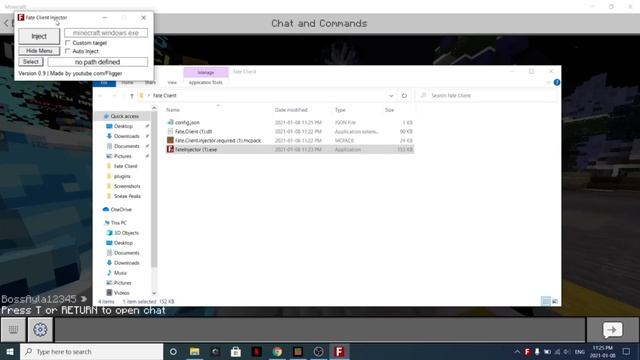Sort files by Date modified column
This screenshot has width=640, height=360.
[291, 110]
